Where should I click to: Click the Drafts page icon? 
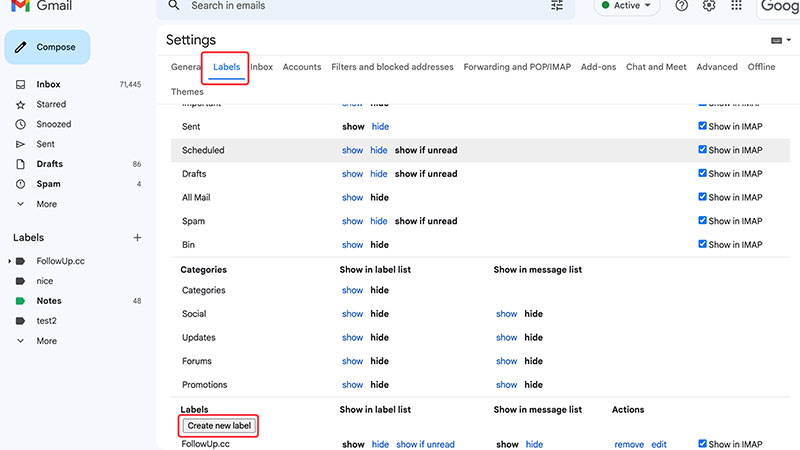tap(20, 164)
